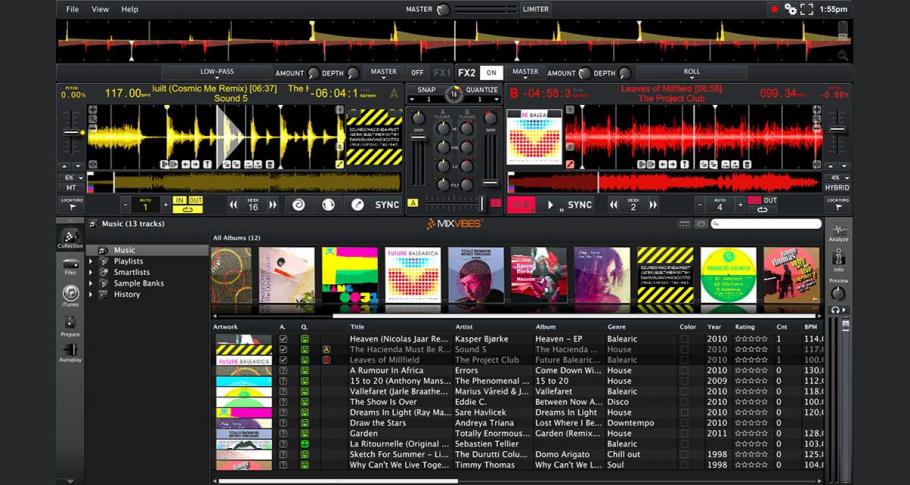Open the Collection browser panel
Viewport: 910px width, 485px height.
[70, 238]
